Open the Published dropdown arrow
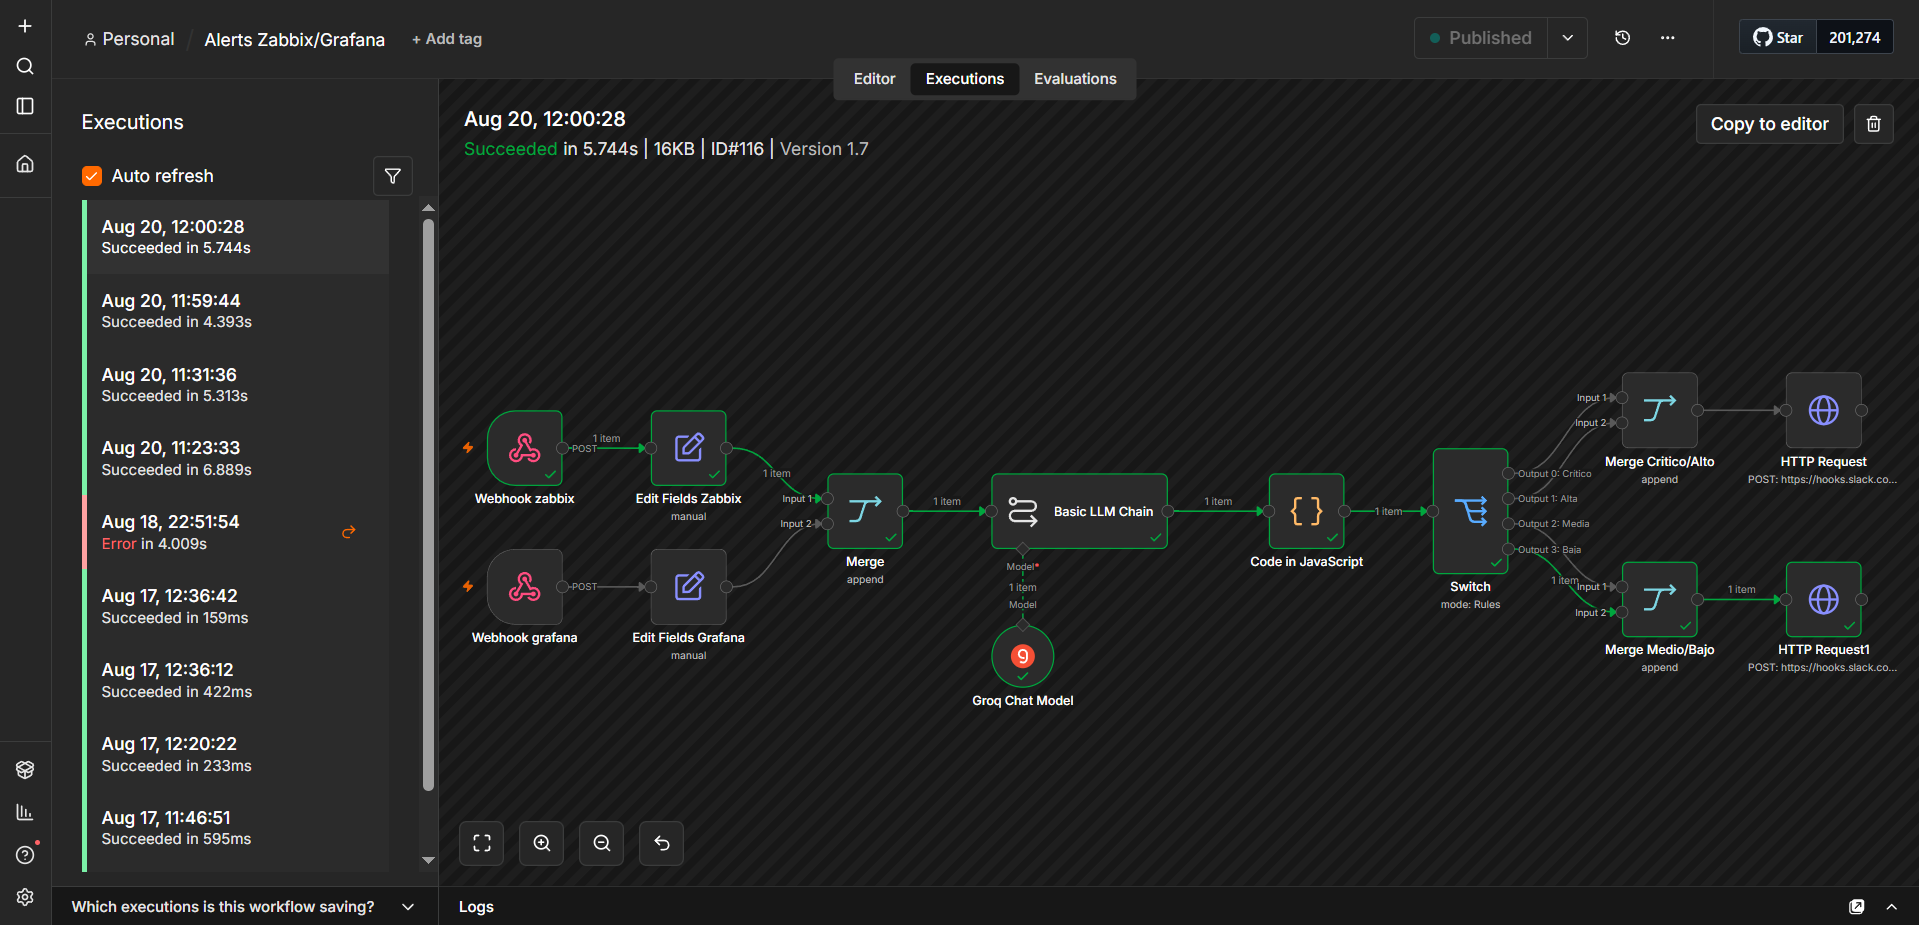The height and width of the screenshot is (925, 1919). [1567, 38]
